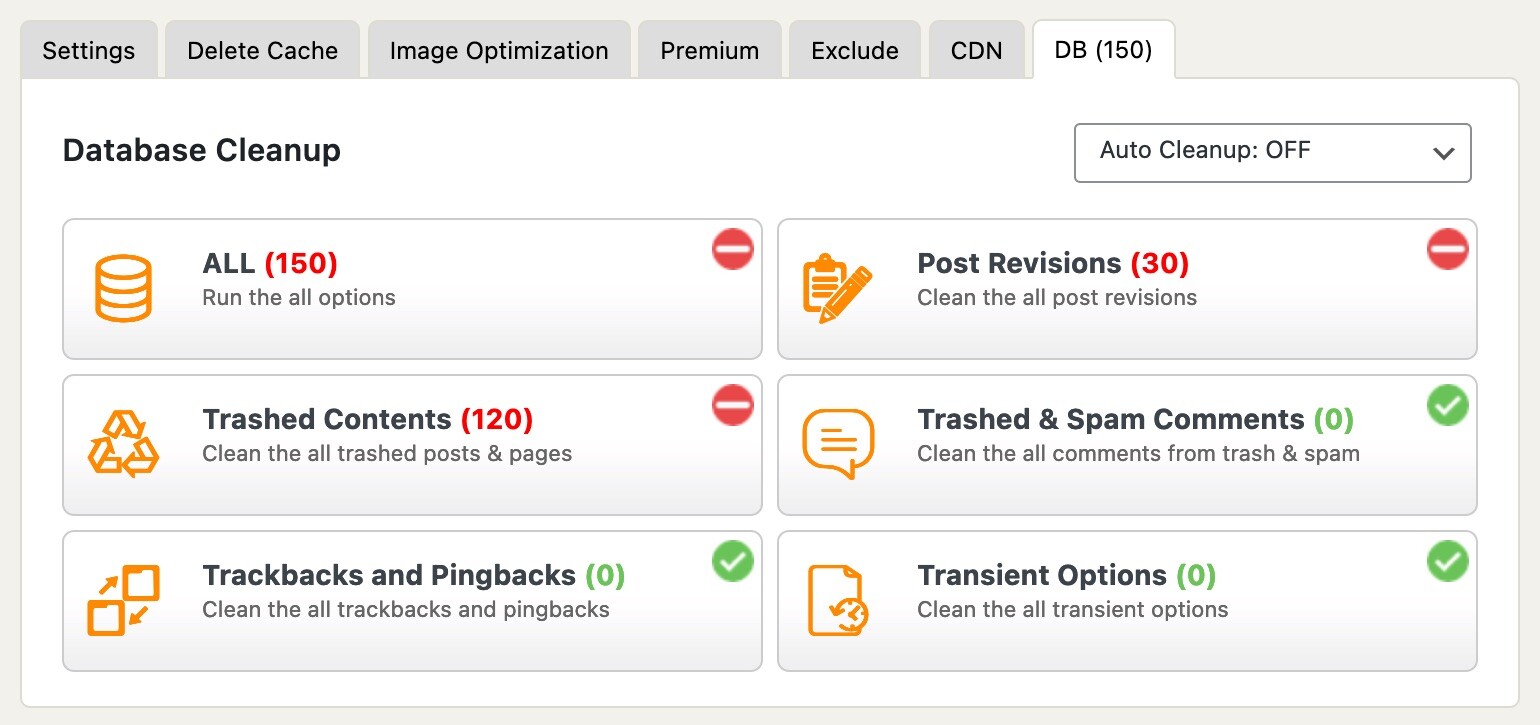The width and height of the screenshot is (1540, 725).
Task: Switch to the Settings tab
Action: 89,51
